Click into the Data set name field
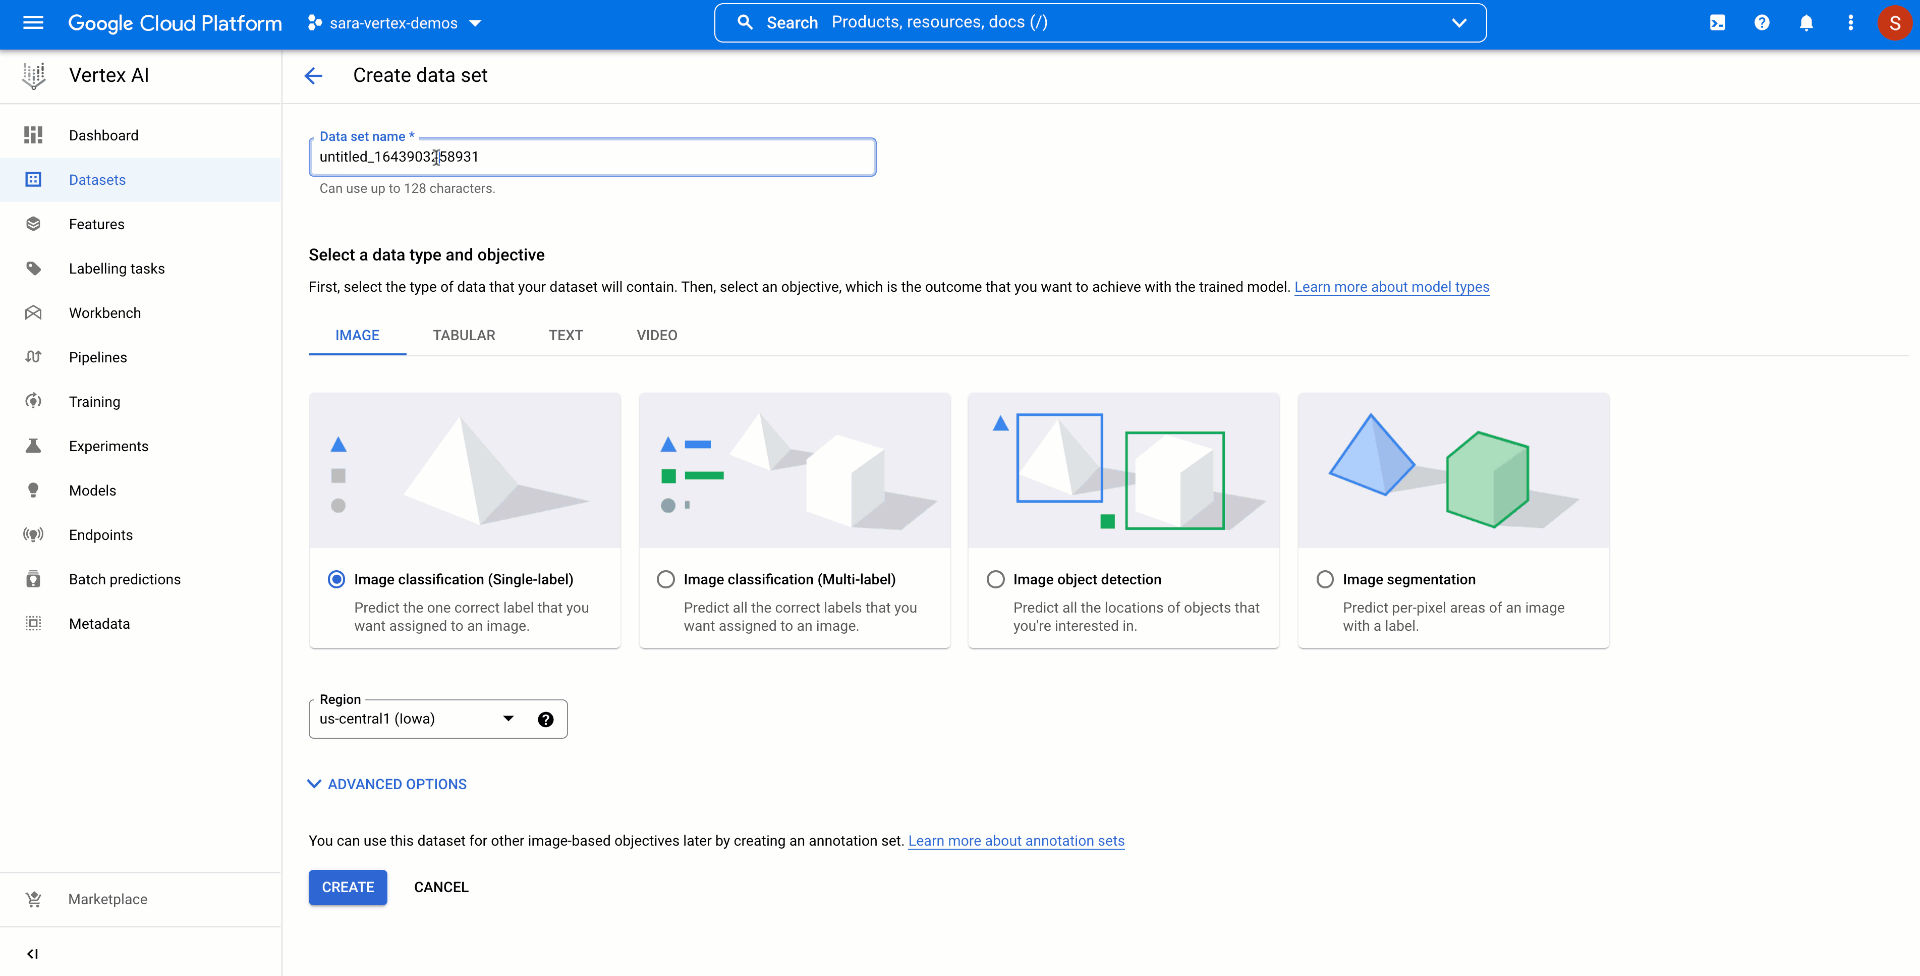Image resolution: width=1920 pixels, height=976 pixels. [x=592, y=157]
